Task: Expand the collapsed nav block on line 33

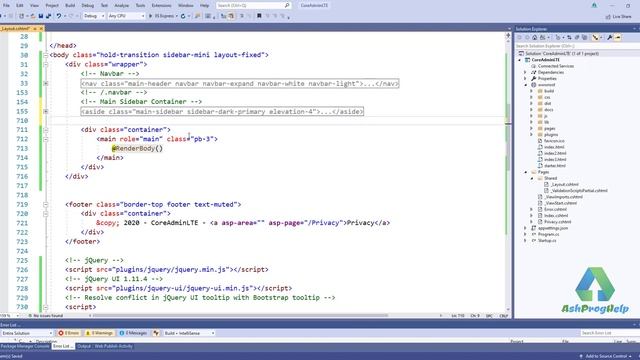Action: (46, 83)
